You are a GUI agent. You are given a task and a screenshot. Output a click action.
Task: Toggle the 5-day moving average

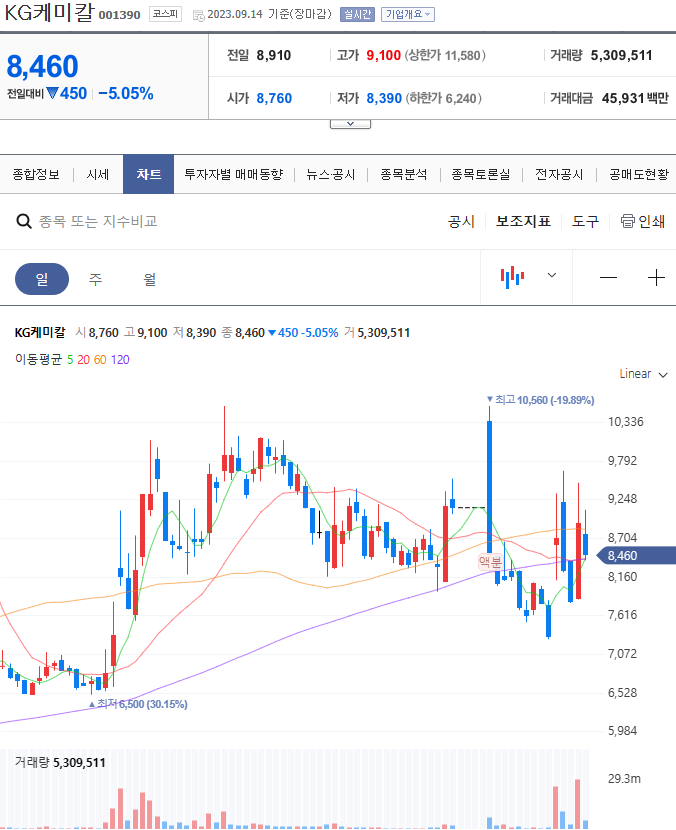pos(70,360)
